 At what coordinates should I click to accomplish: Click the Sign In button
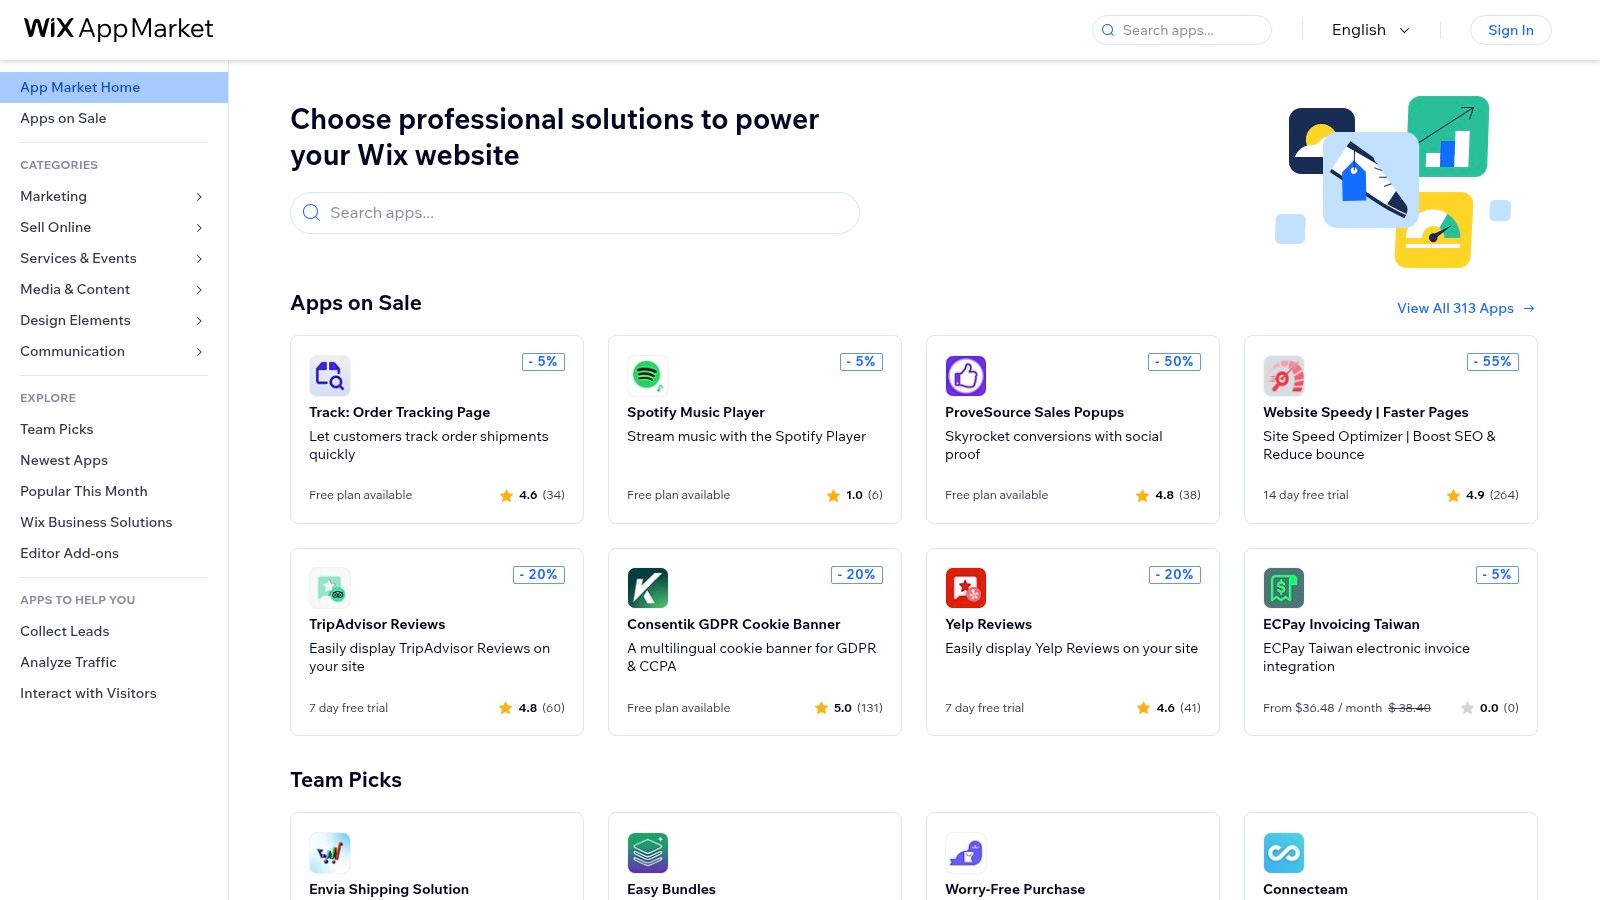1510,30
